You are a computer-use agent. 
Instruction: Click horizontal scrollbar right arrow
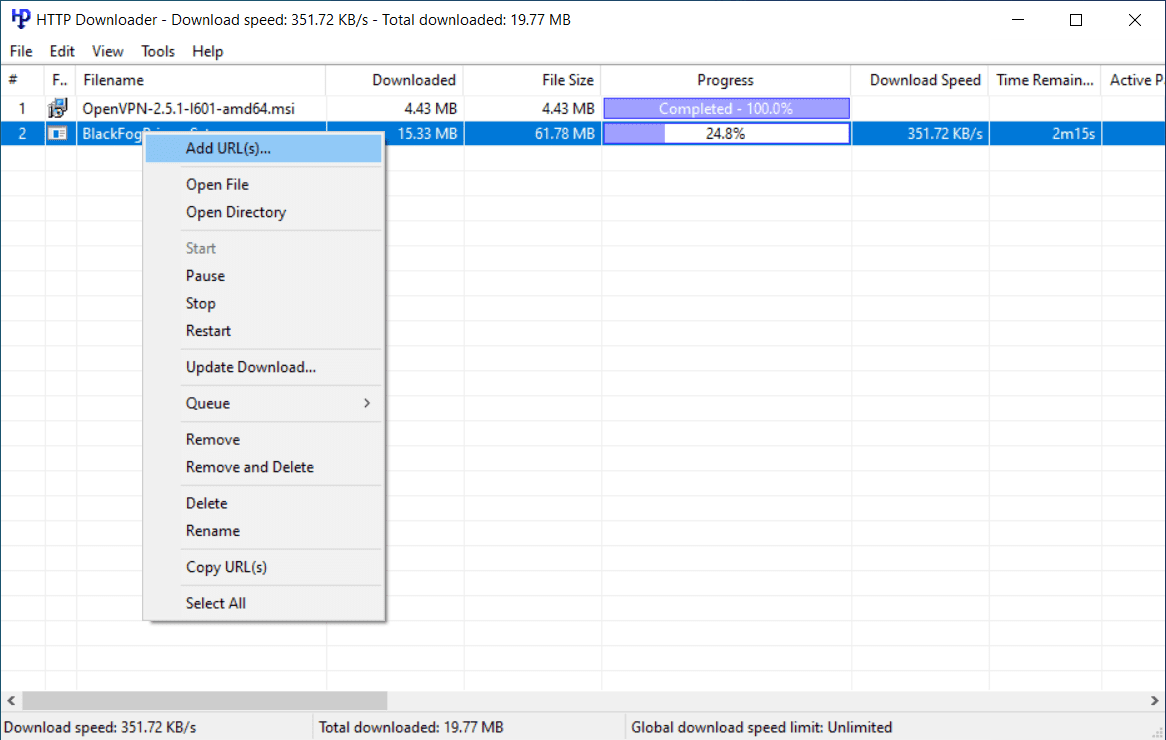point(1154,701)
